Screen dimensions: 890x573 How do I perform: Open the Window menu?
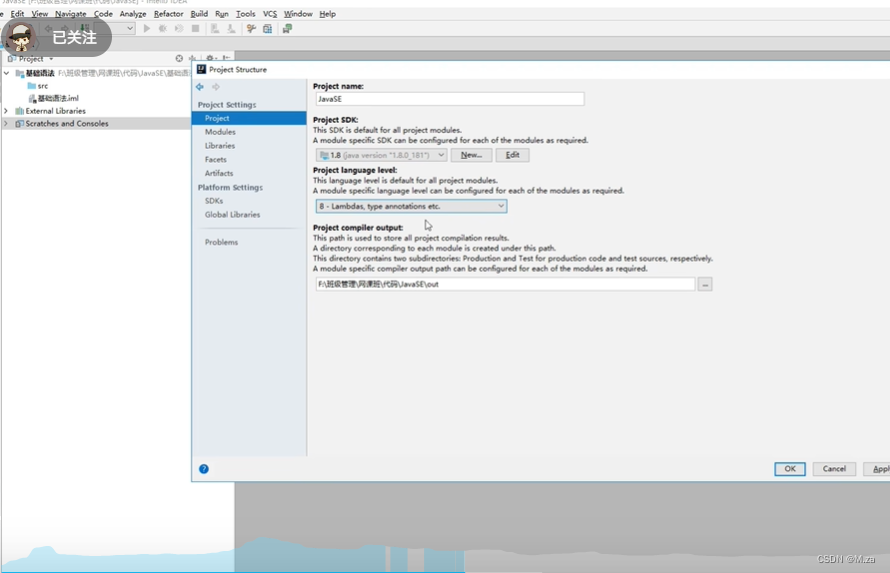coord(298,14)
